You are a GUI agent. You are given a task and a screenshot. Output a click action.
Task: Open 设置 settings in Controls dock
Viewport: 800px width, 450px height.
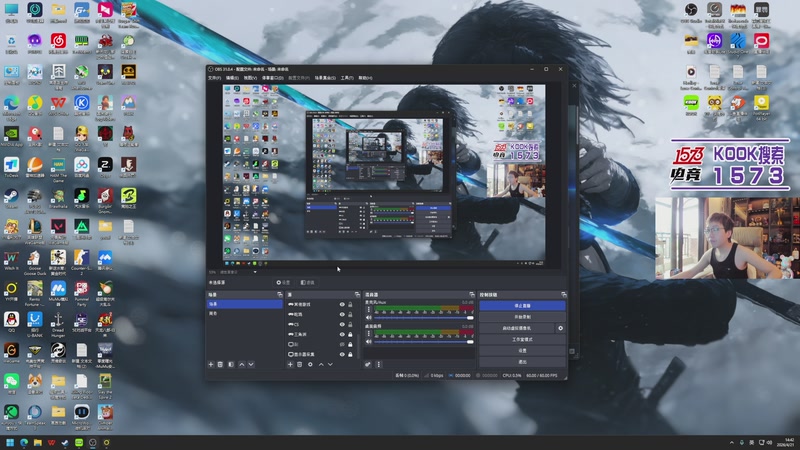coord(522,351)
